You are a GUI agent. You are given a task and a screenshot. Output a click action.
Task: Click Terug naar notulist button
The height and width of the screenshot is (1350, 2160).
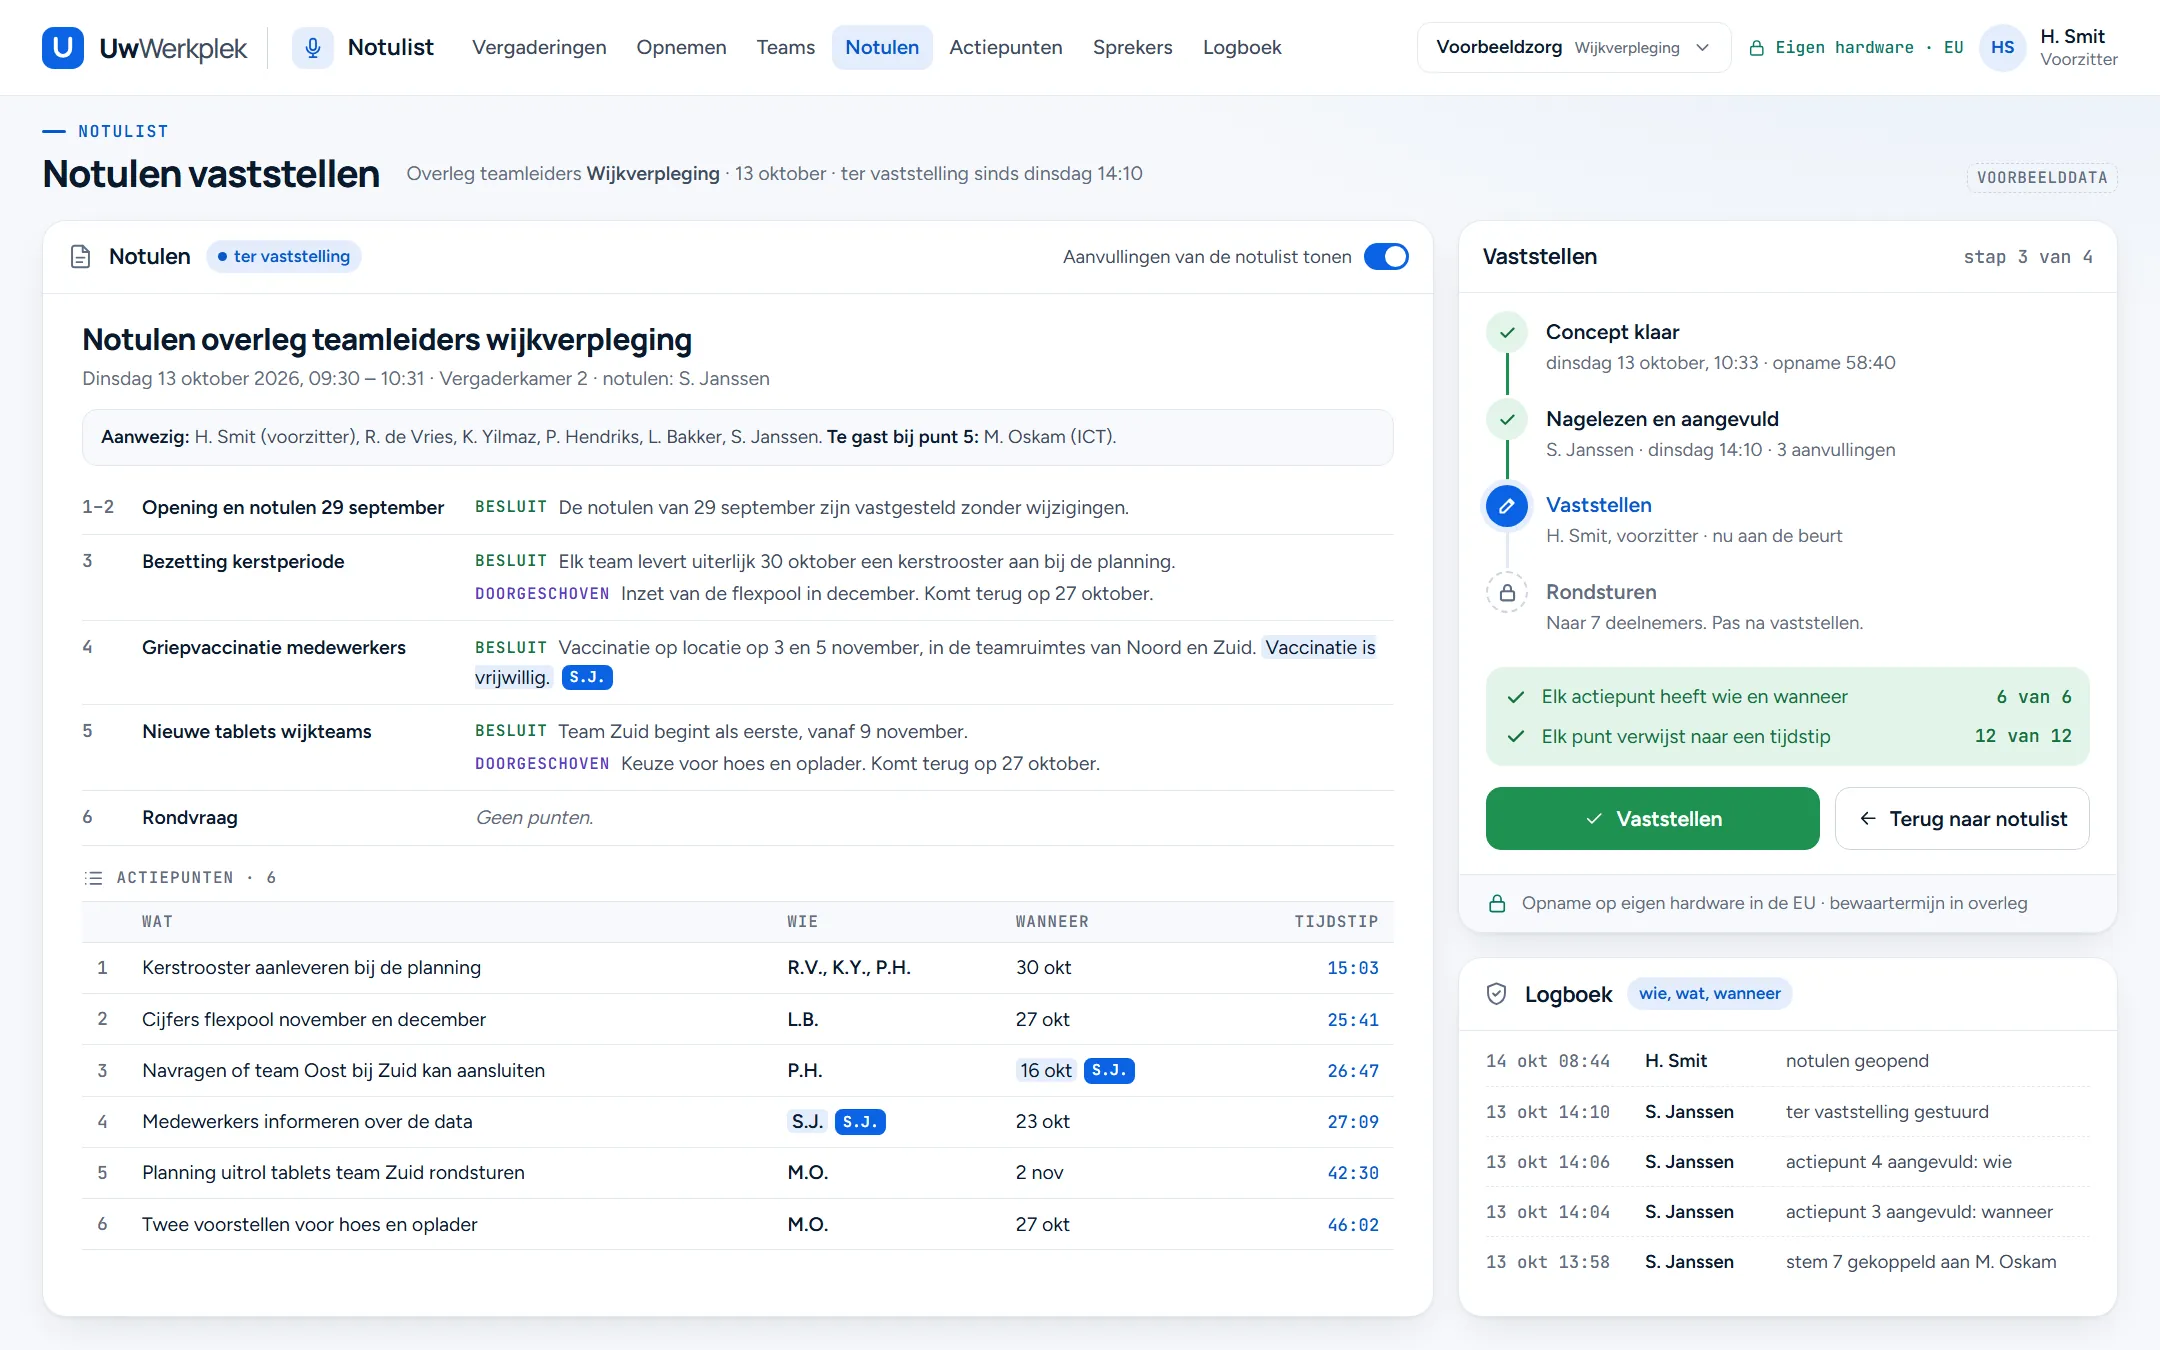(x=1962, y=819)
